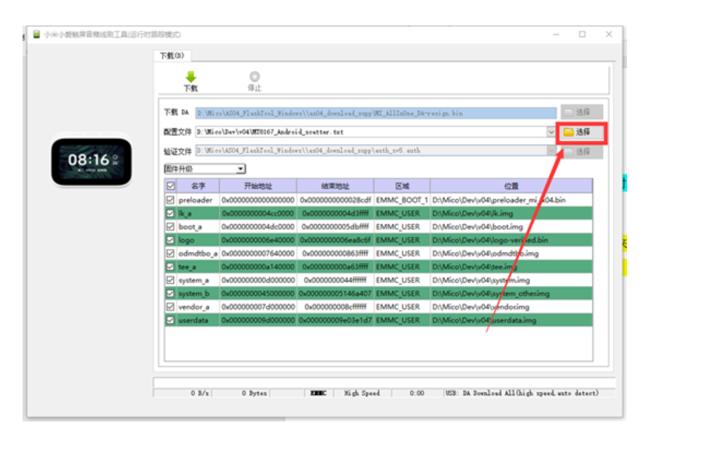The height and width of the screenshot is (459, 708).
Task: Select the lk_a row name cell
Action: tap(198, 213)
